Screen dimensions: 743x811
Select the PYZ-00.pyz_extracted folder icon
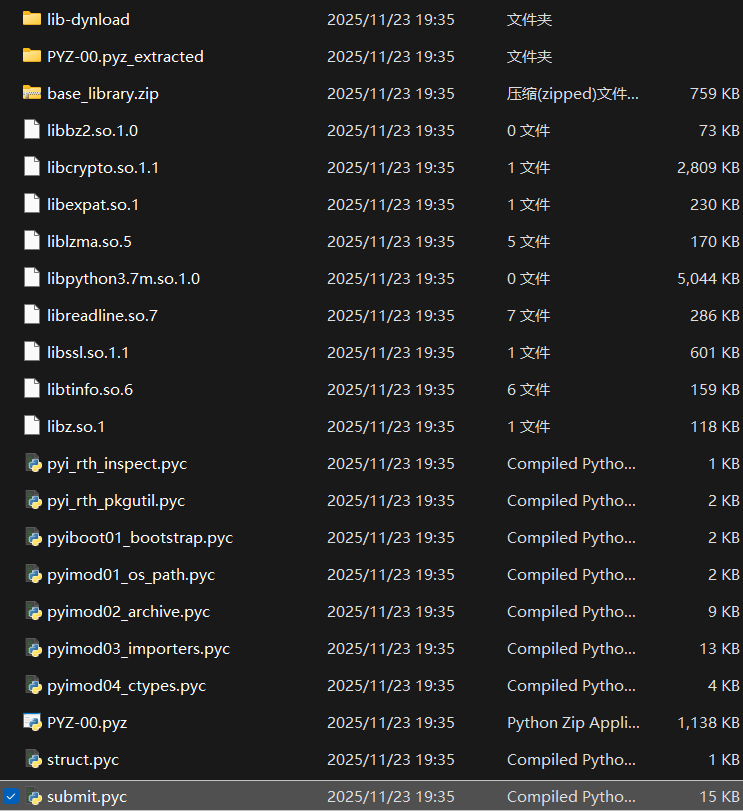(x=32, y=56)
